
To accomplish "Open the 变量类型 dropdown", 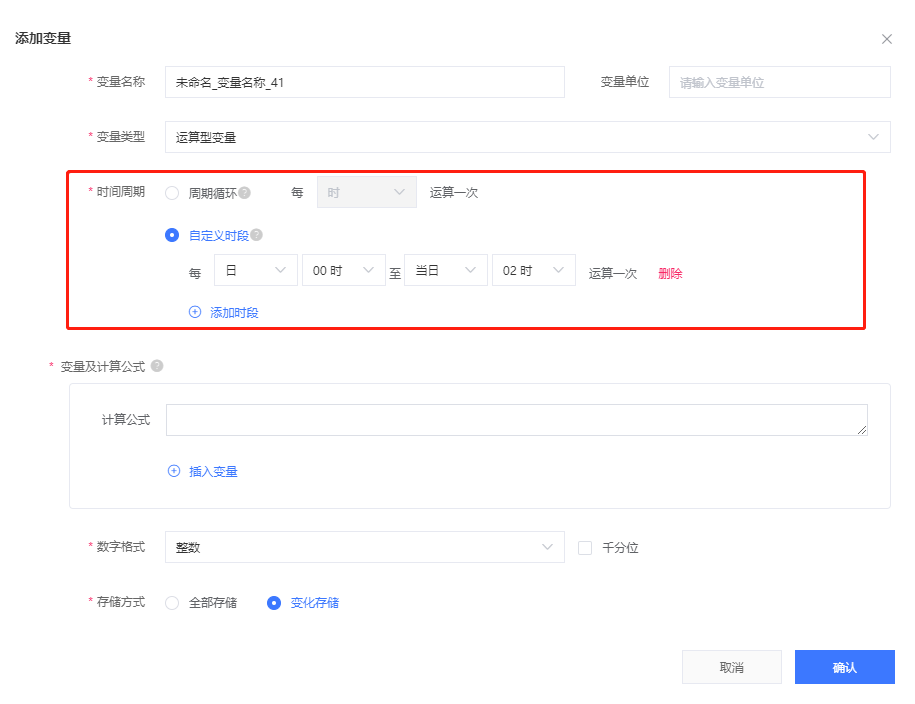I will click(527, 137).
